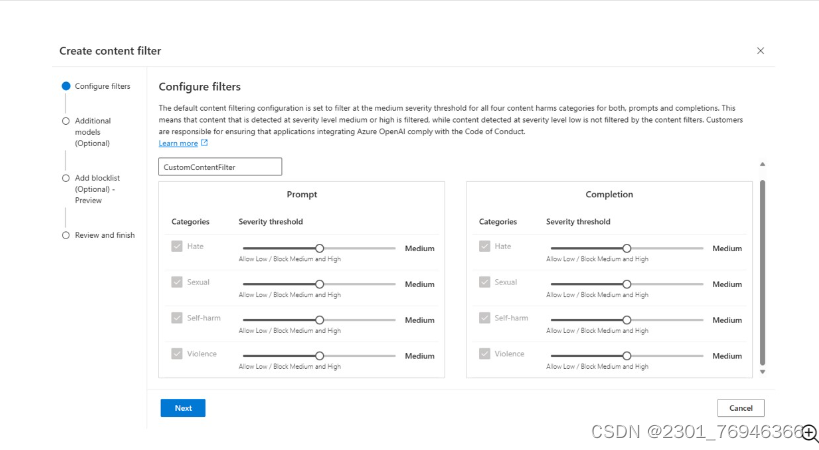Click the scroll down arrow of scrollbar
Image resolution: width=819 pixels, height=450 pixels.
point(762,372)
